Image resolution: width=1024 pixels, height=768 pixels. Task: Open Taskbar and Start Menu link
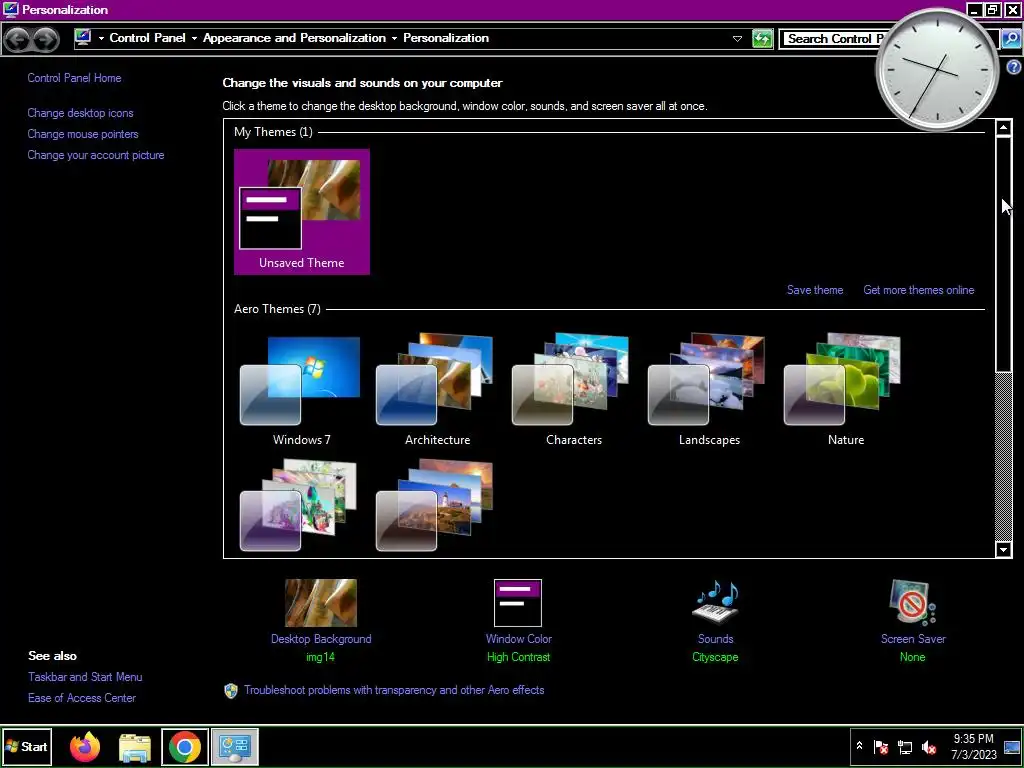(85, 677)
